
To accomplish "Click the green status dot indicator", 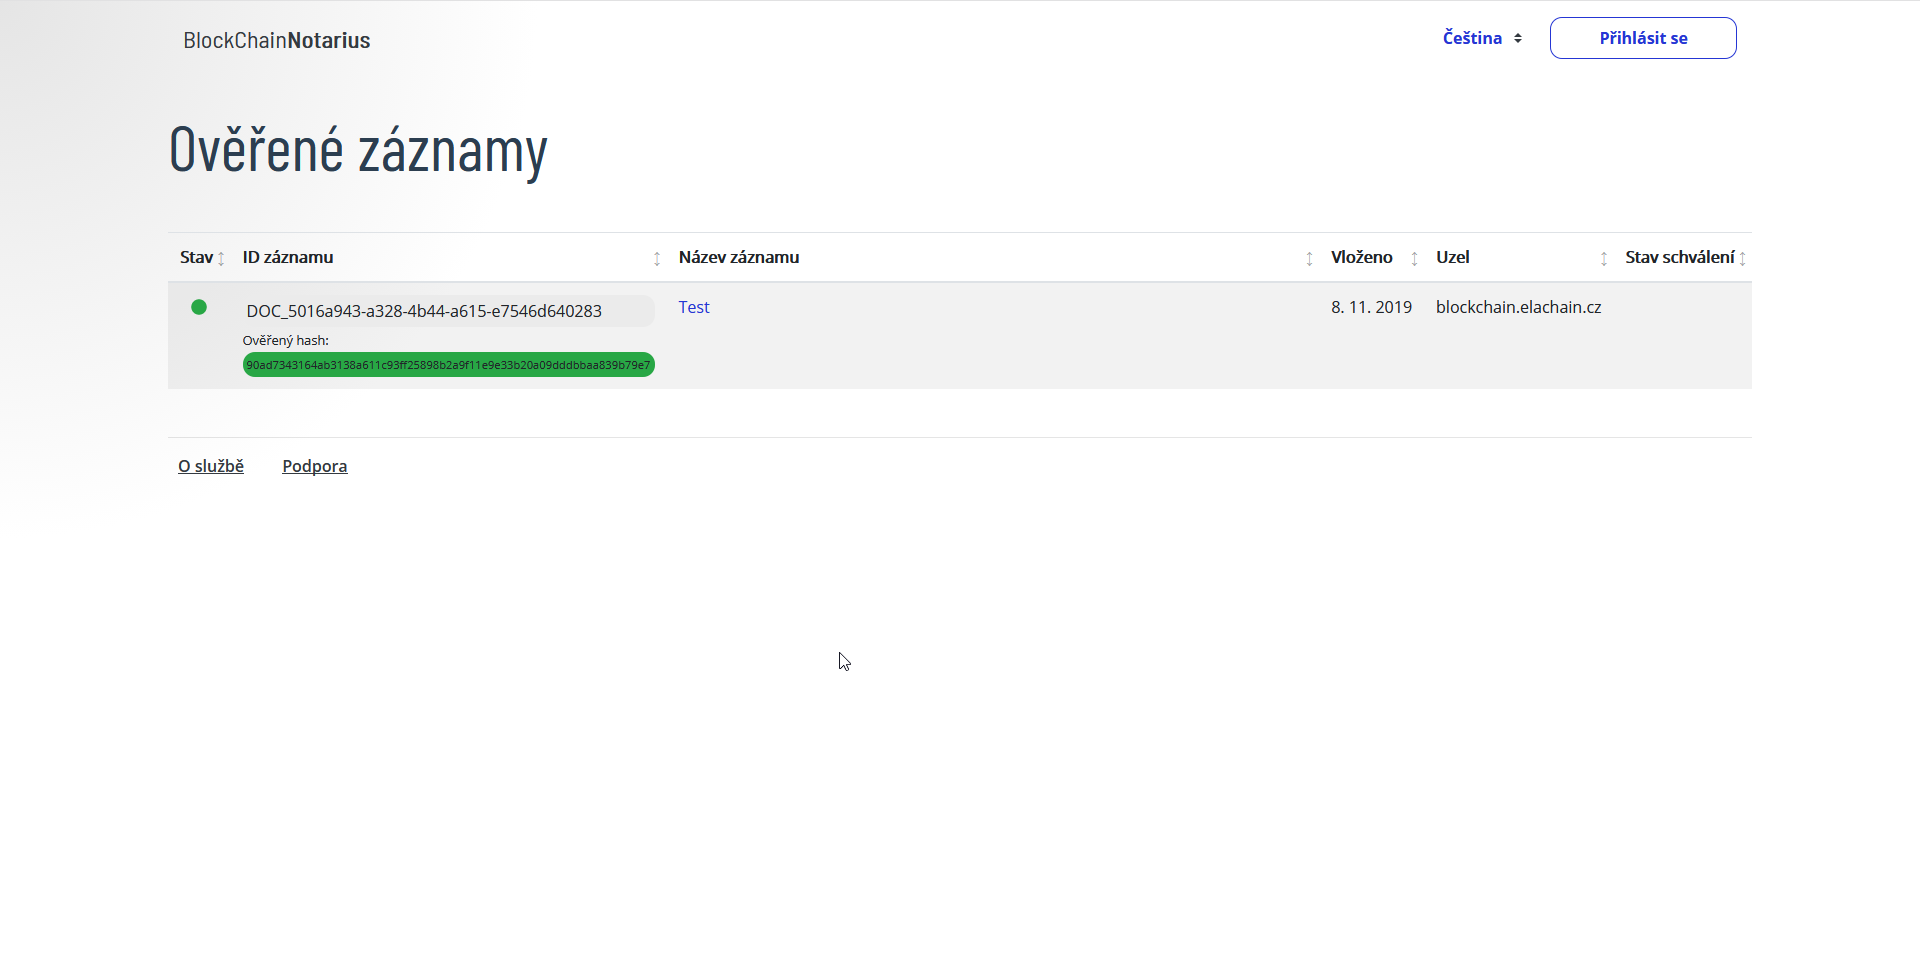I will pyautogui.click(x=199, y=307).
